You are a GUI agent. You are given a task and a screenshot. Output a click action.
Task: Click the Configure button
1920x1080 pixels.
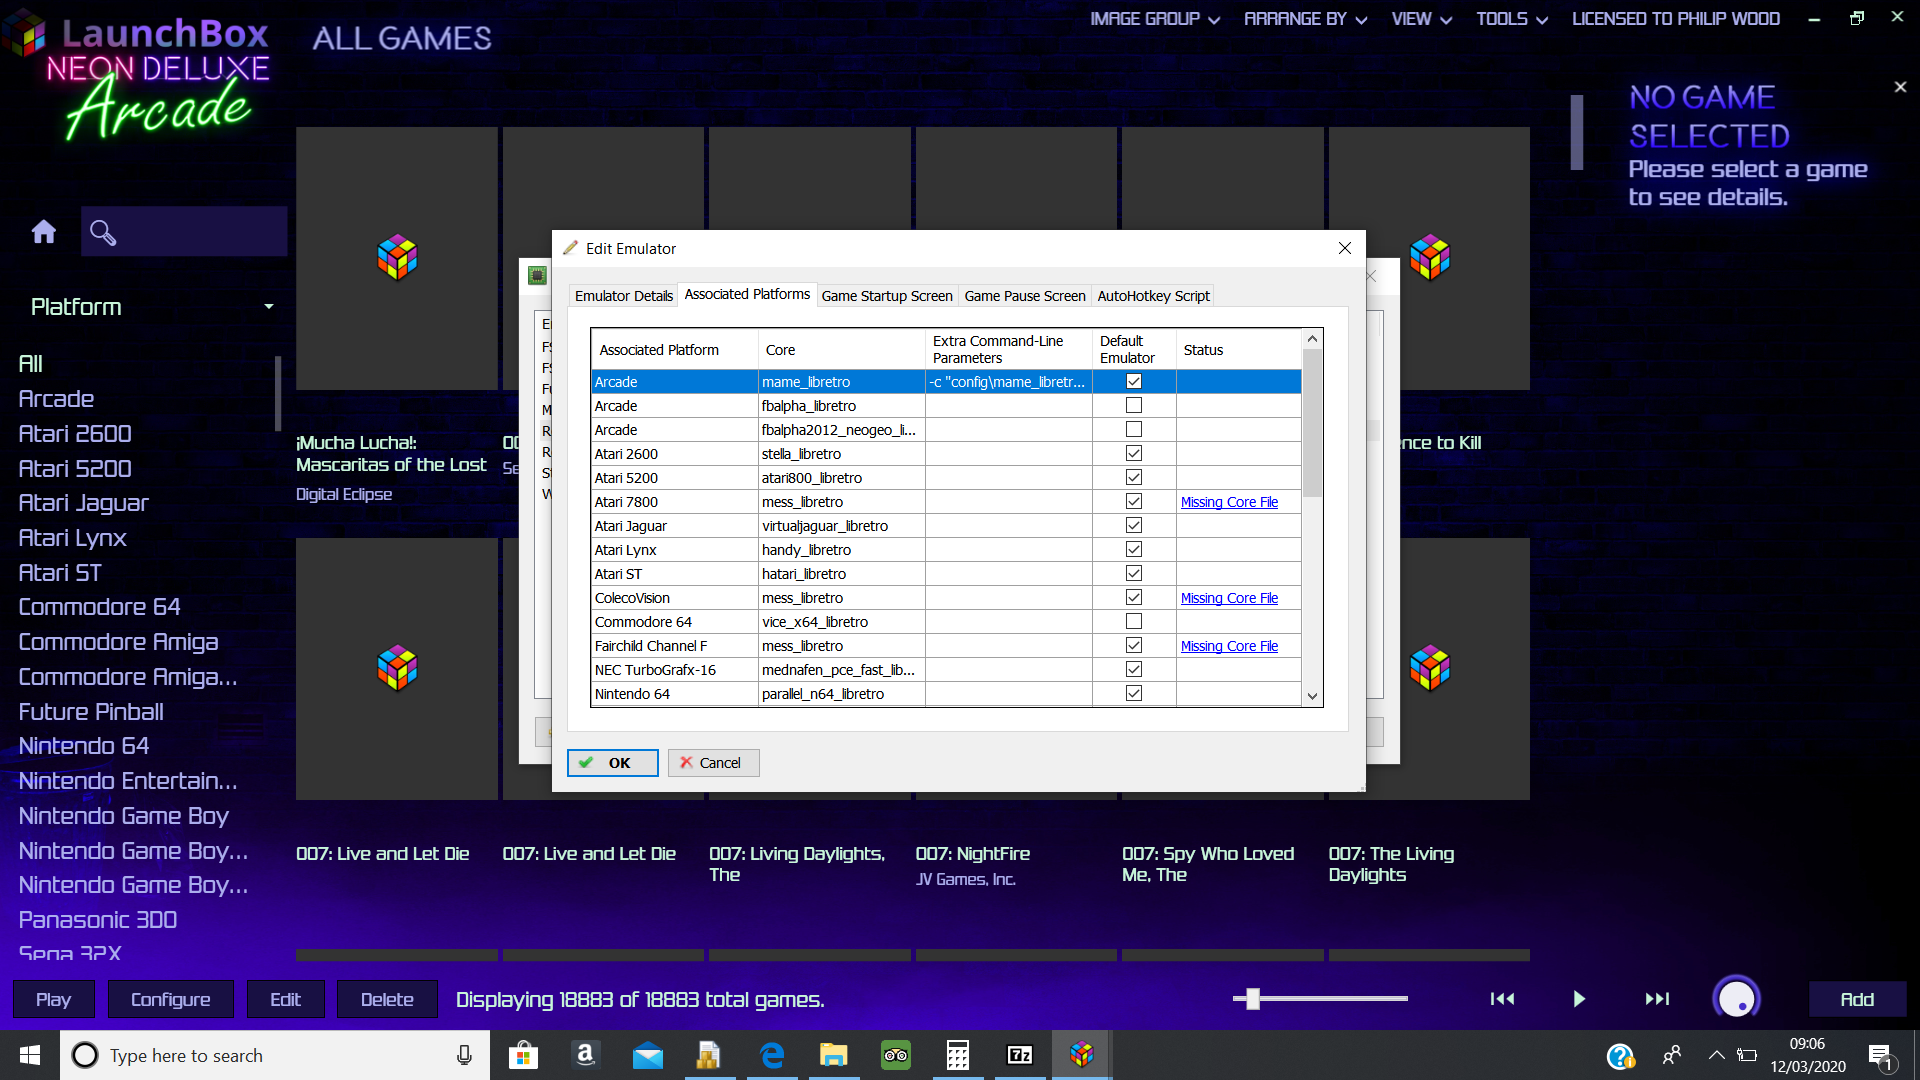pos(170,999)
